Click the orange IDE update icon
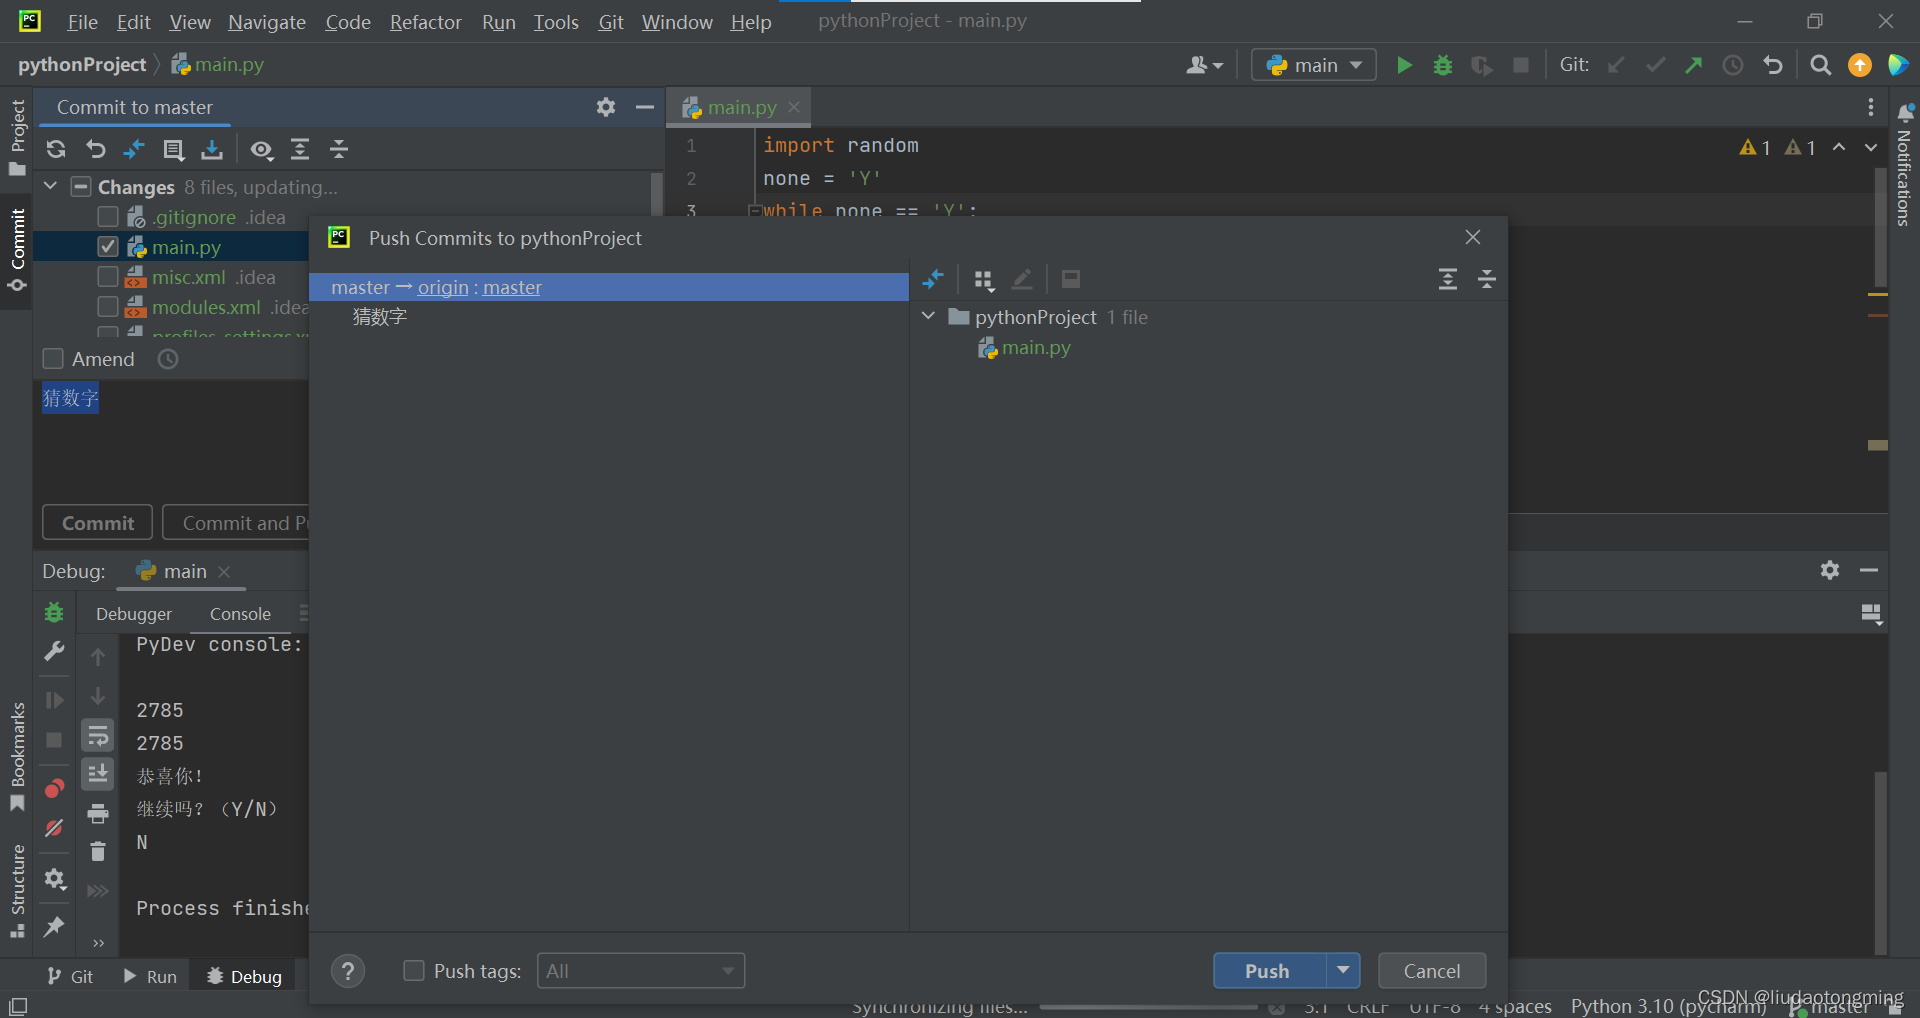The image size is (1920, 1018). 1860,65
